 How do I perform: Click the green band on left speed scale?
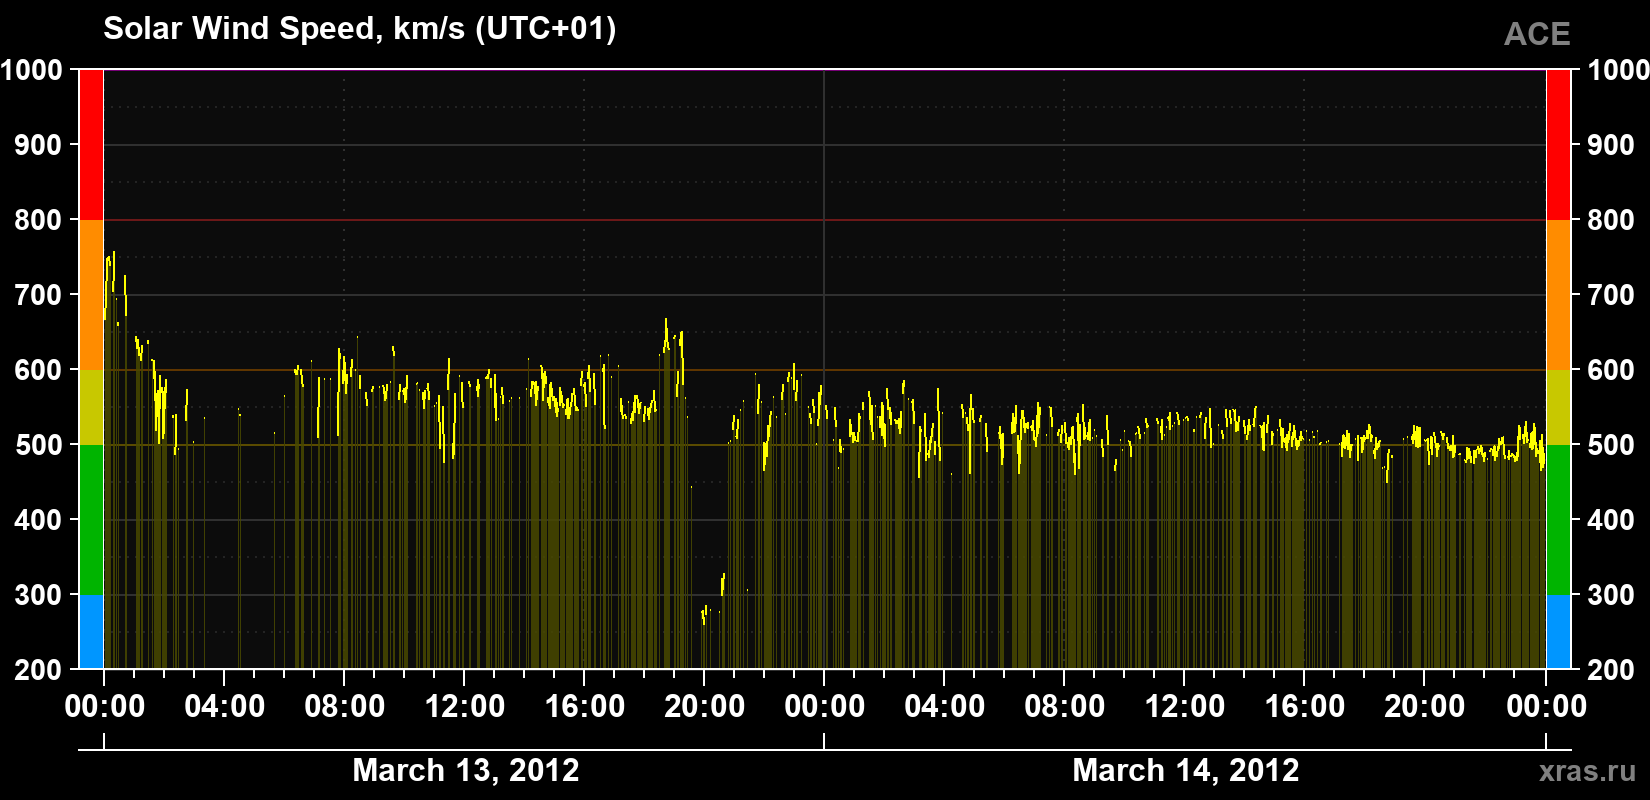click(x=91, y=520)
